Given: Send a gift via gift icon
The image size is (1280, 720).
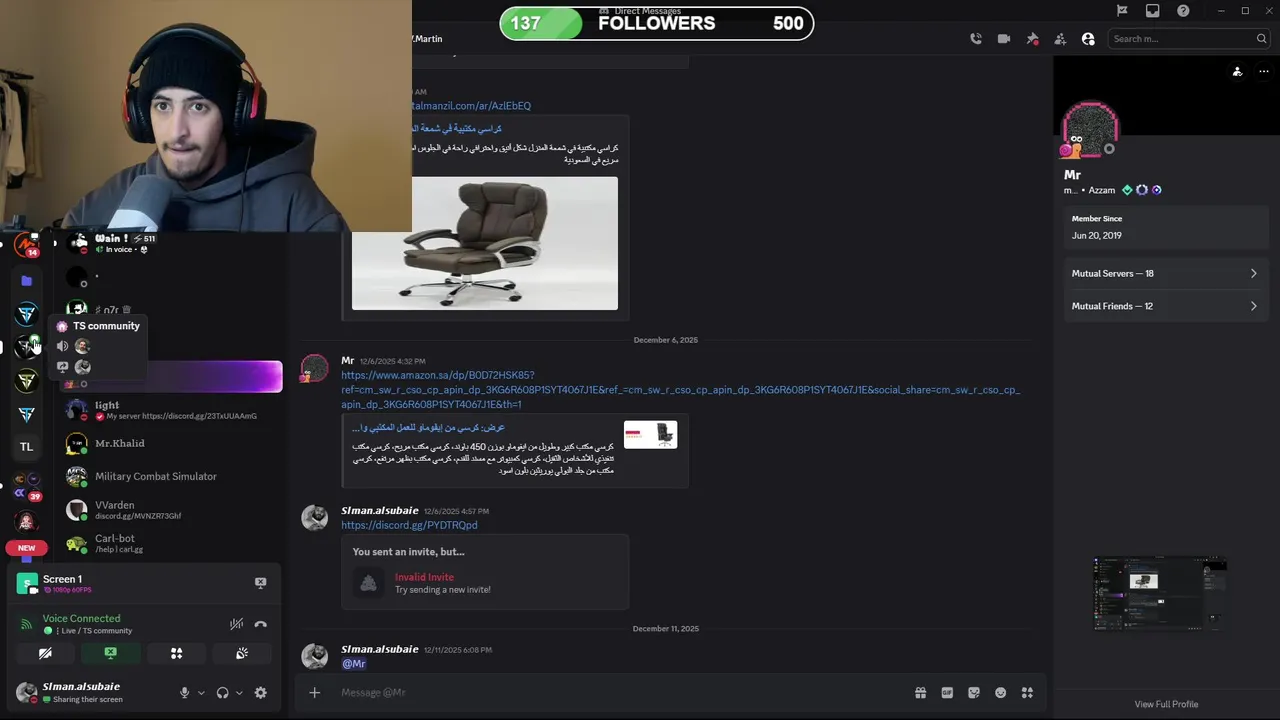Looking at the screenshot, I should click(x=920, y=692).
